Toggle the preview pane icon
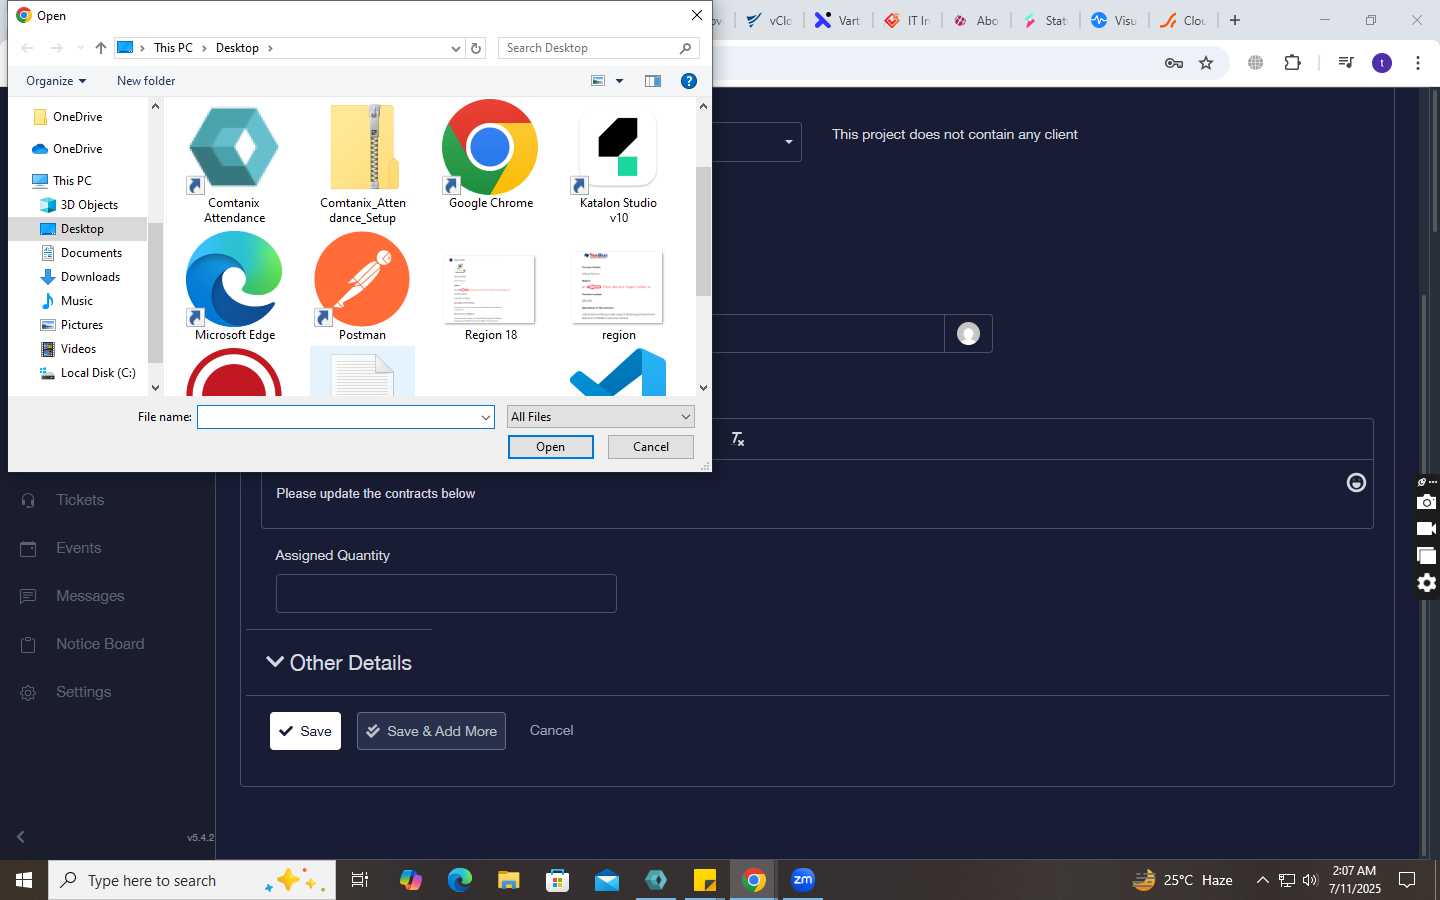The width and height of the screenshot is (1440, 900). (653, 81)
